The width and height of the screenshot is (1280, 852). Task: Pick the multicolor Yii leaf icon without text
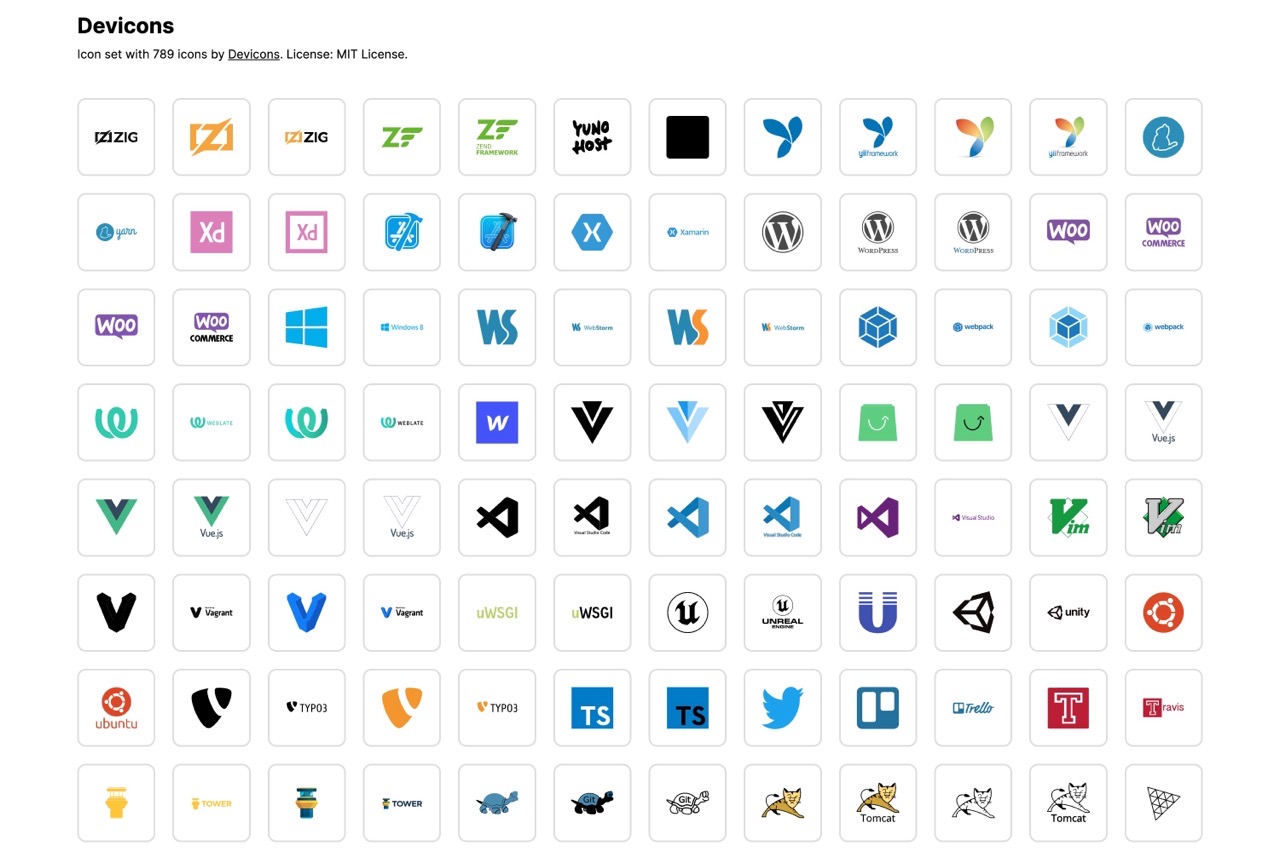973,137
